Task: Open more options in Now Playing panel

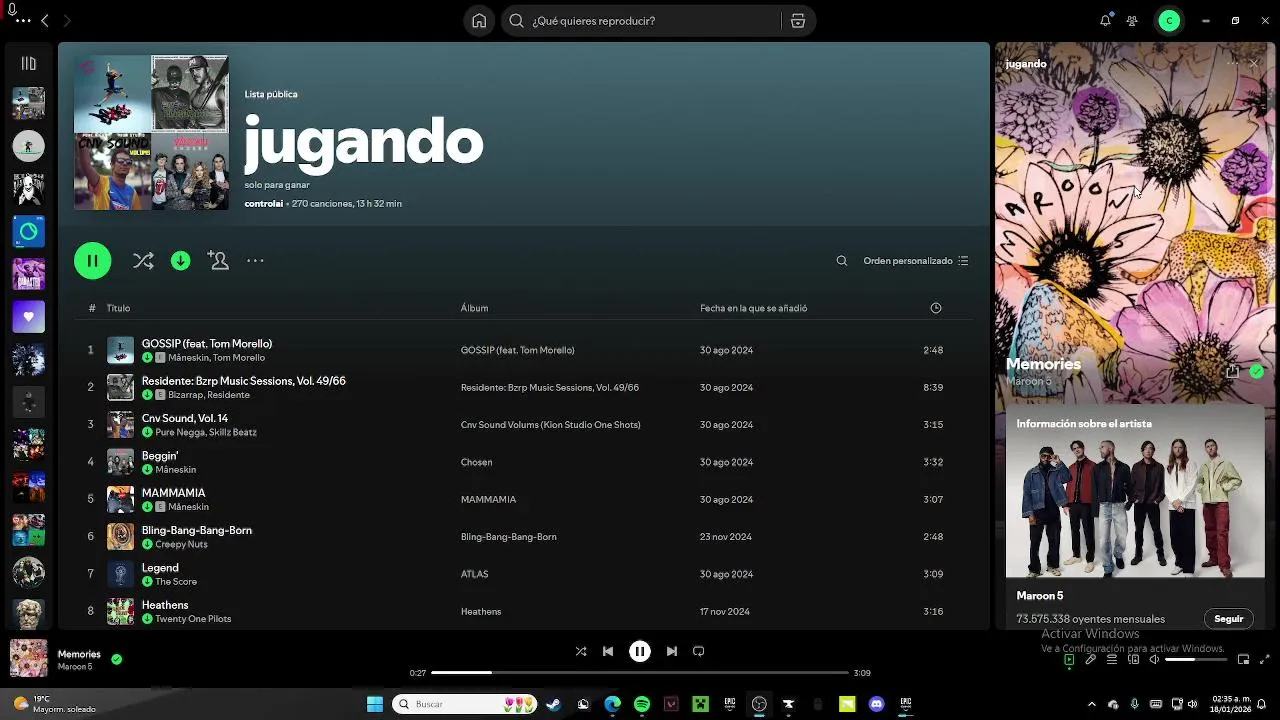Action: click(1232, 63)
